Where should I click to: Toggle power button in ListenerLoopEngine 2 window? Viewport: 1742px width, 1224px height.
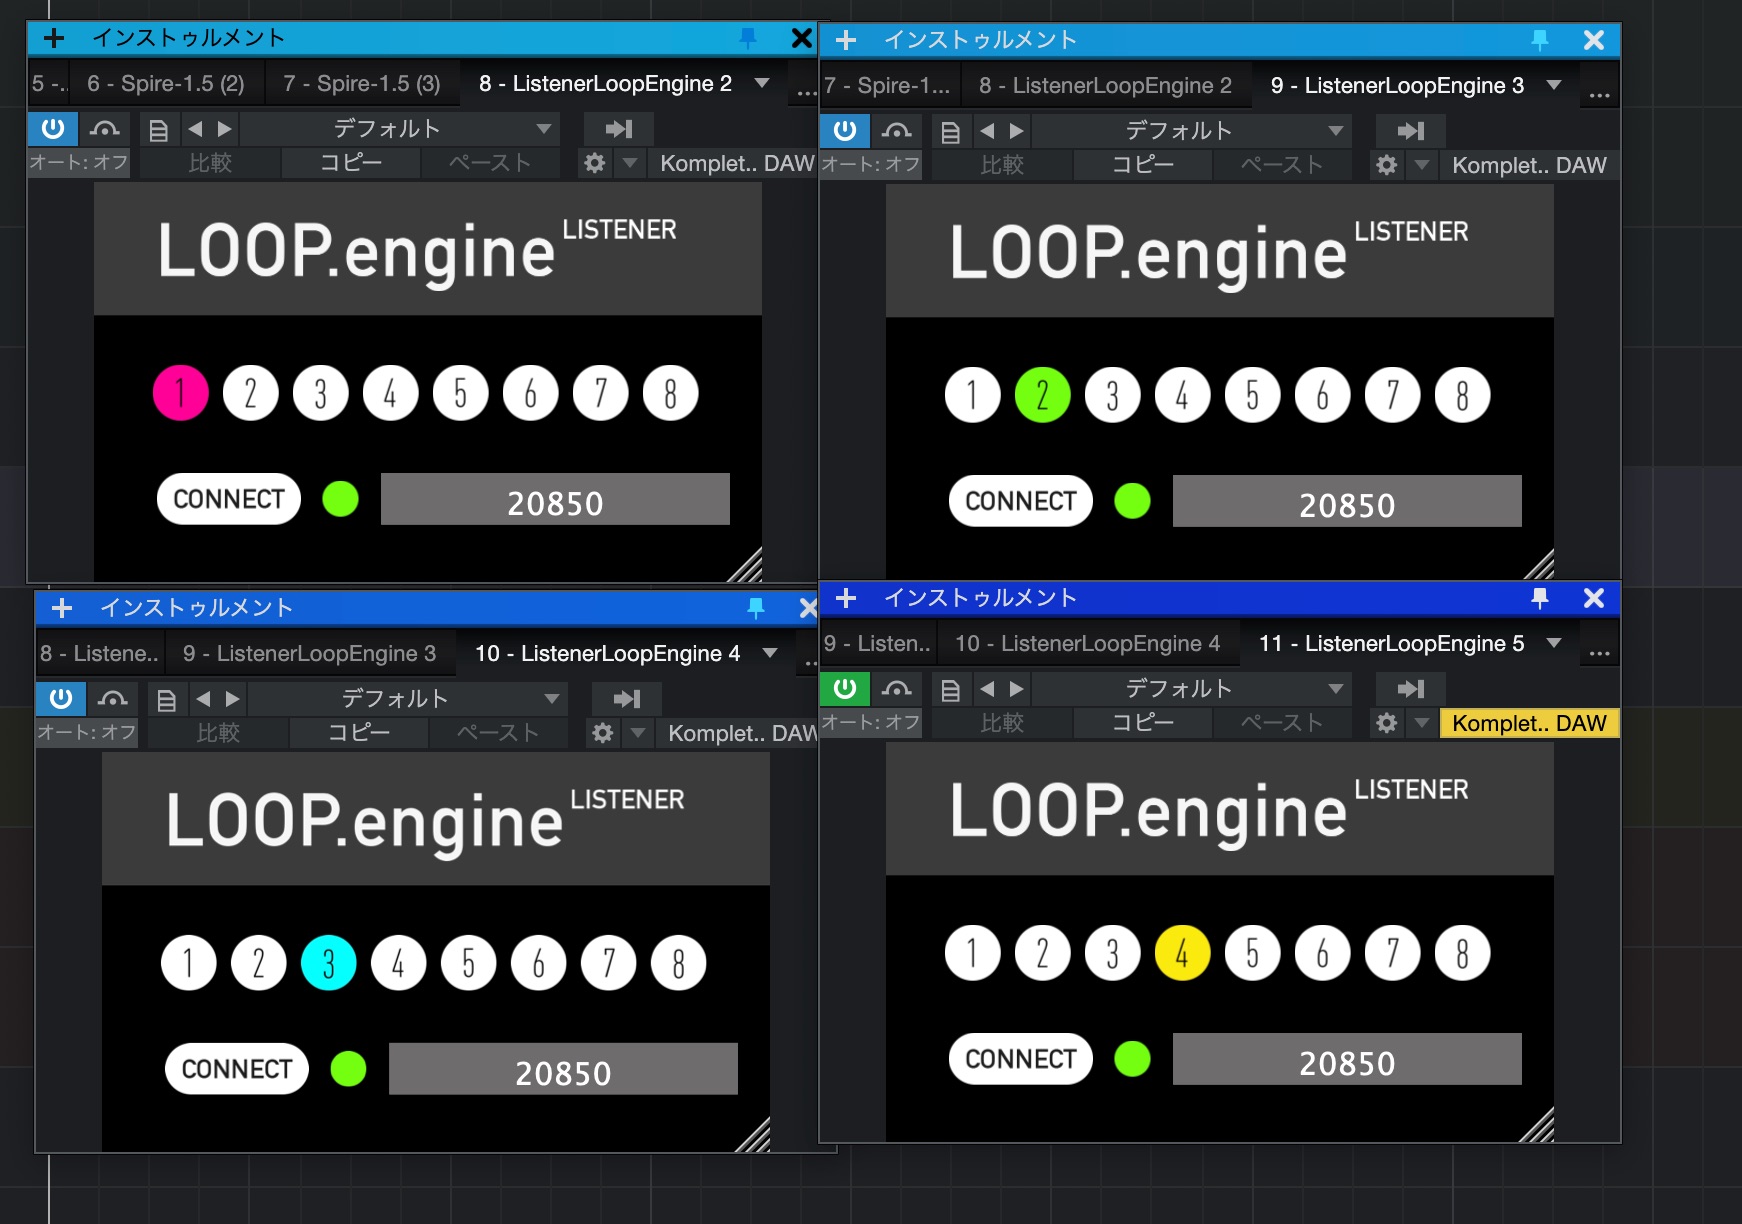point(53,129)
